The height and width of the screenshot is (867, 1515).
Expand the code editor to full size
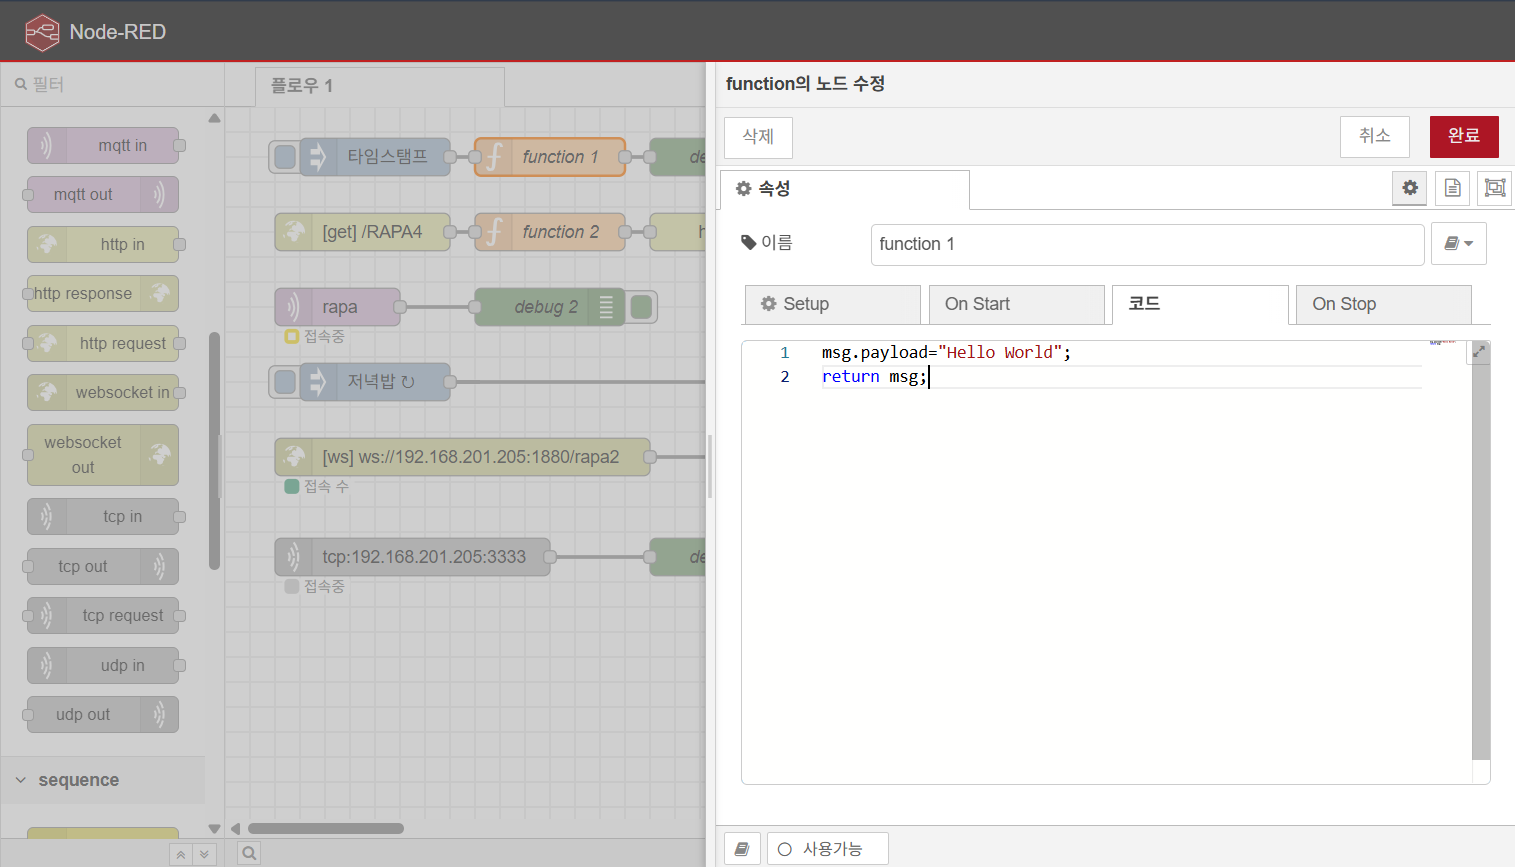1478,352
